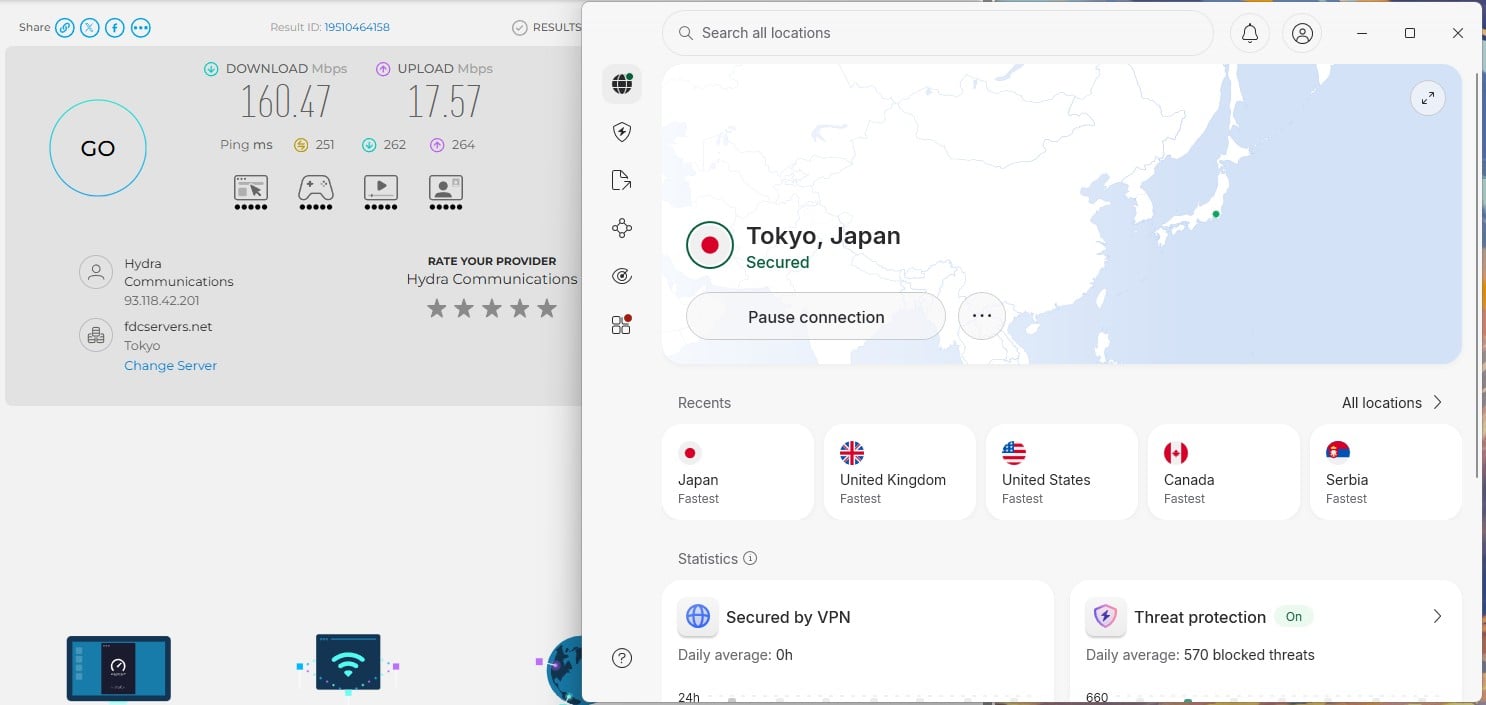Expand All locations chevron

coord(1438,402)
